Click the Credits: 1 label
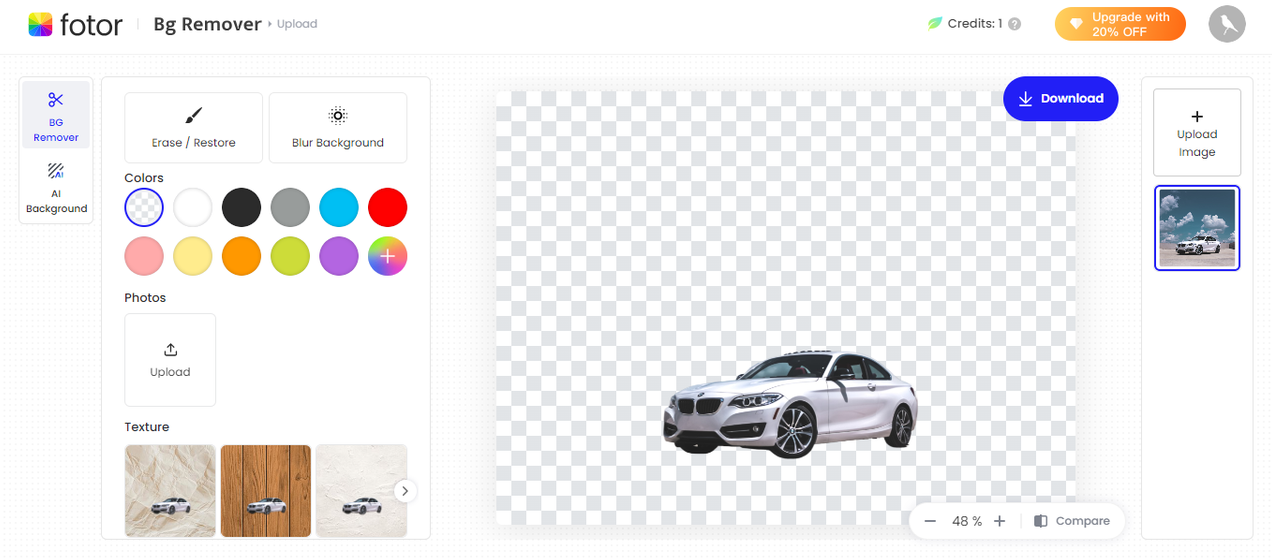This screenshot has width=1272, height=560. (x=975, y=24)
